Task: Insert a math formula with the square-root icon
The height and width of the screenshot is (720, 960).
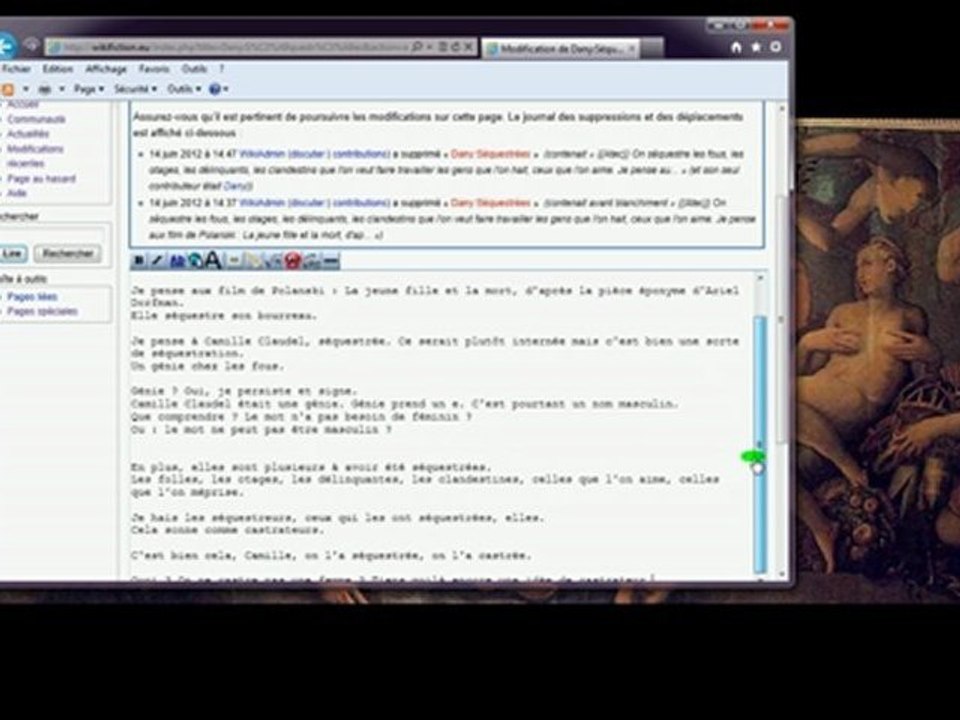Action: (x=274, y=261)
